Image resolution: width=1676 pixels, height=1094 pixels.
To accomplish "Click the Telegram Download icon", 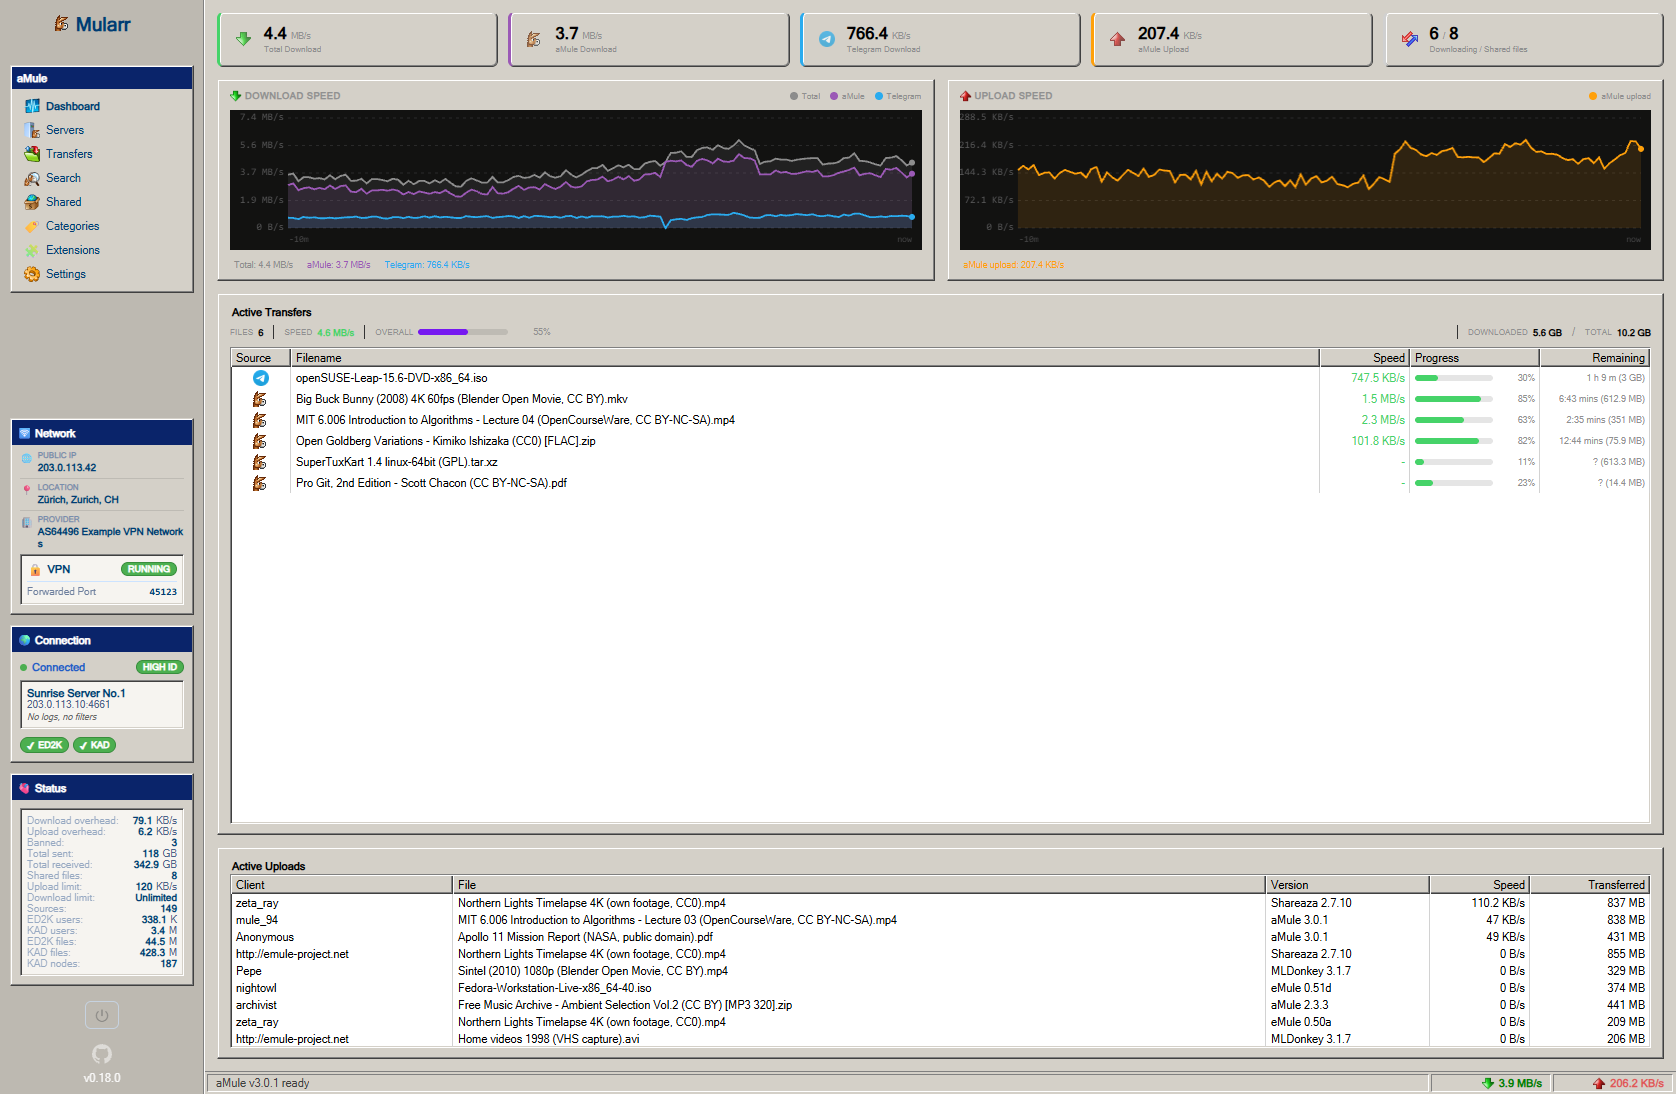I will tap(826, 39).
